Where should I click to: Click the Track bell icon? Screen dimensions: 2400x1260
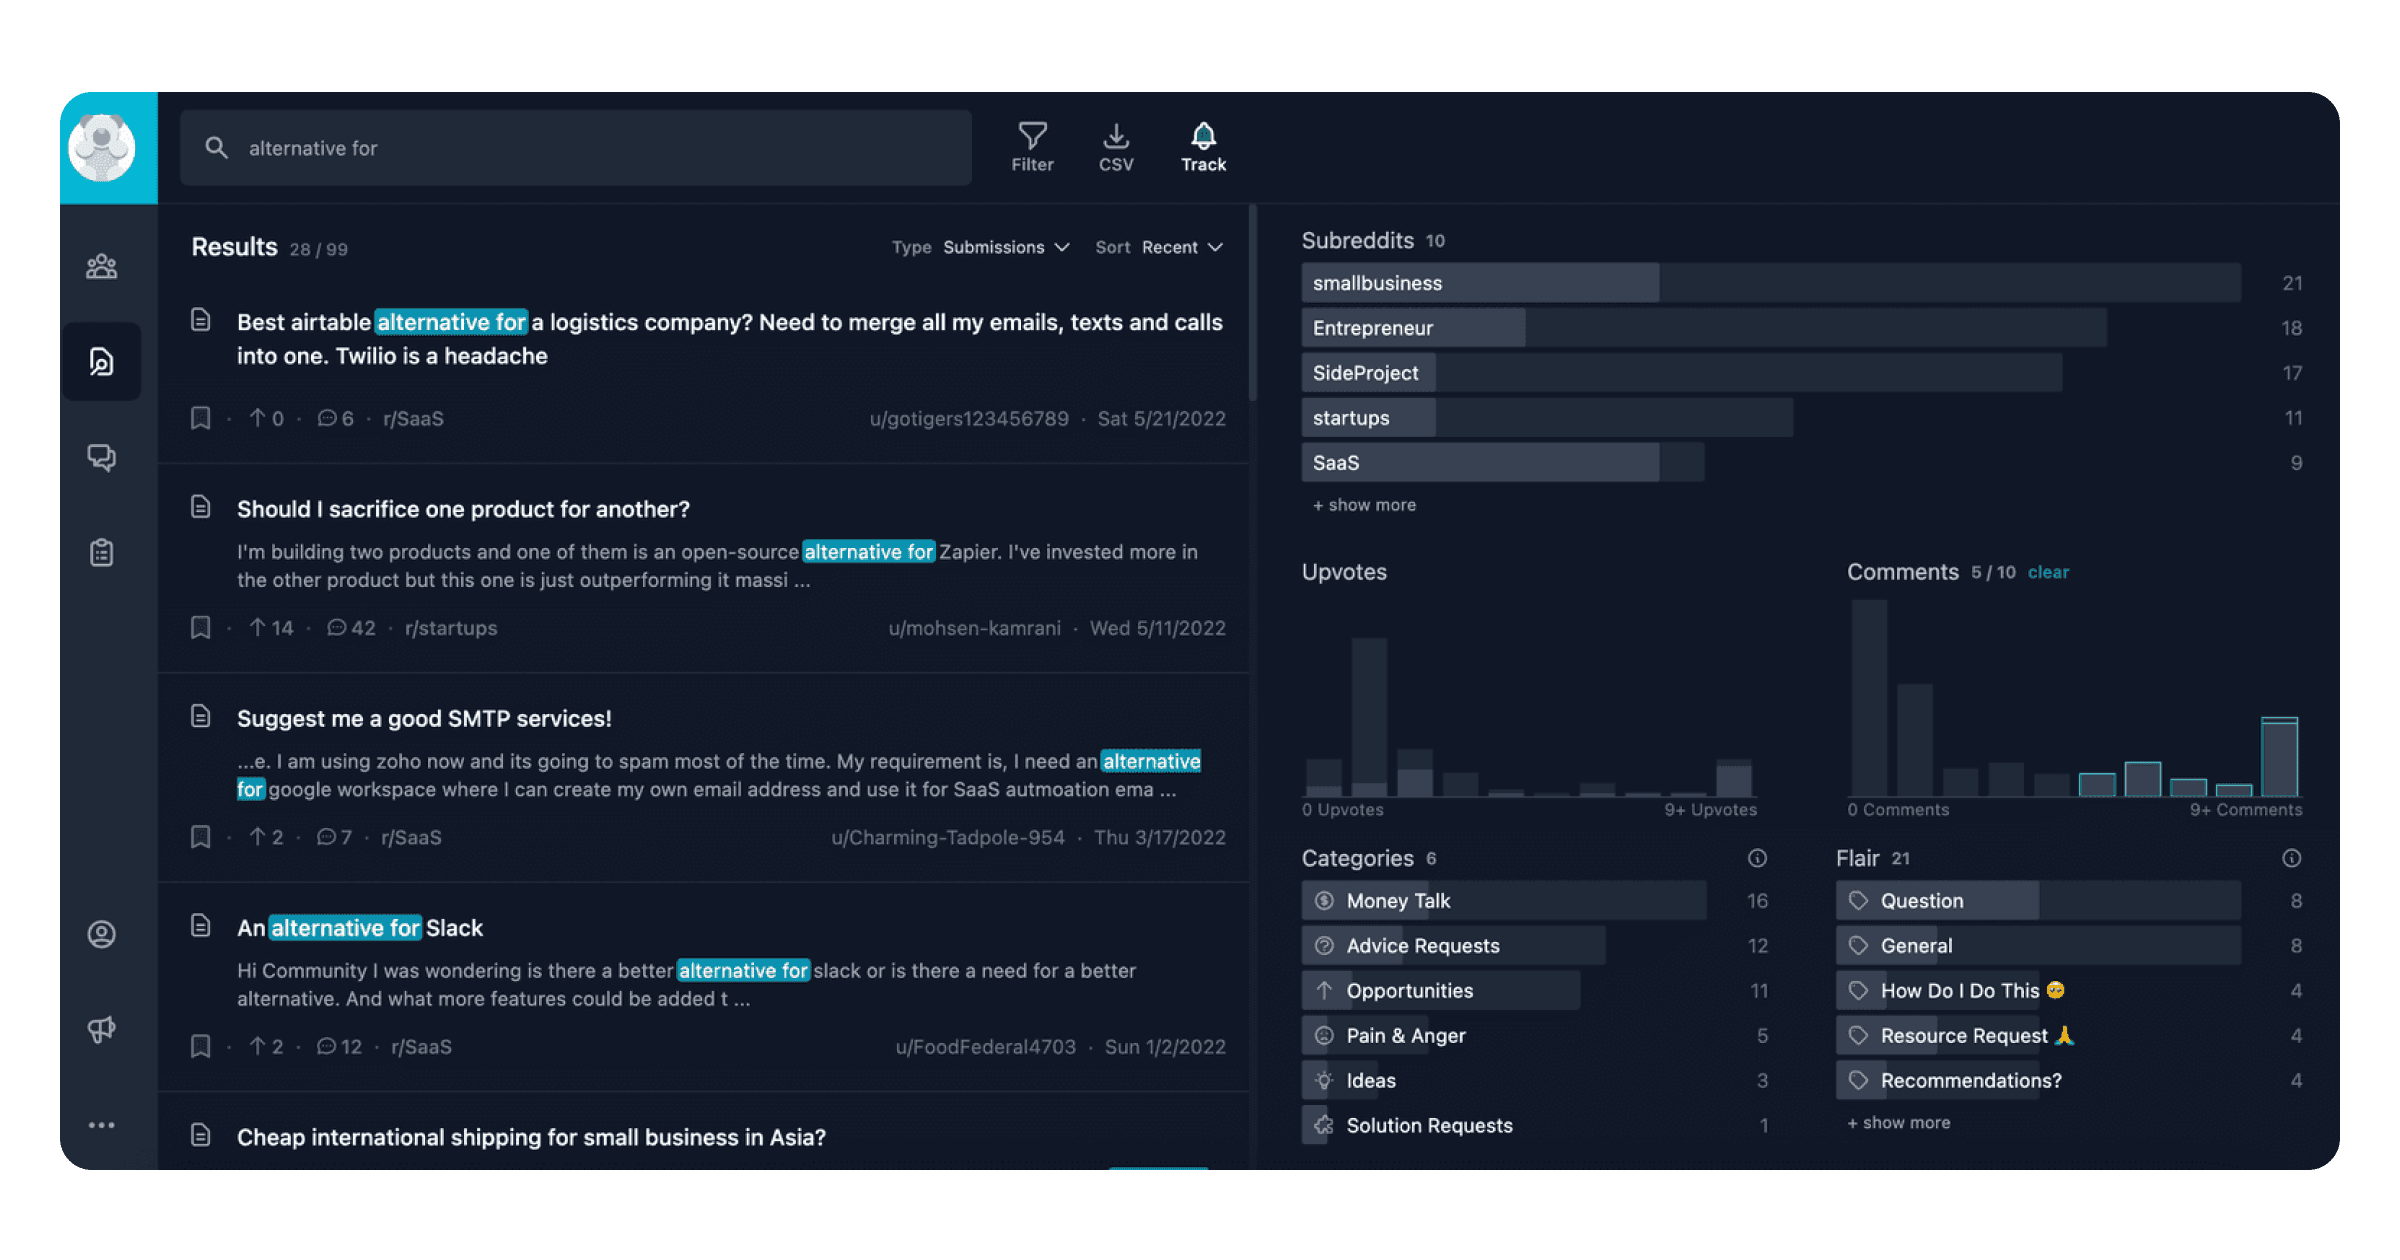point(1203,147)
